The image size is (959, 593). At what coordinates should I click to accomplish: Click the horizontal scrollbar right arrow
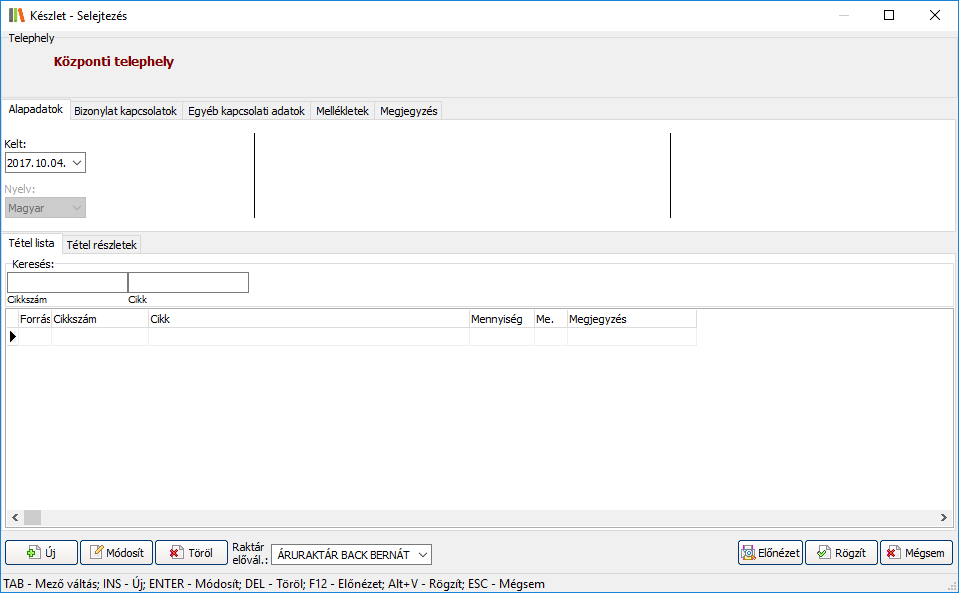(x=944, y=517)
